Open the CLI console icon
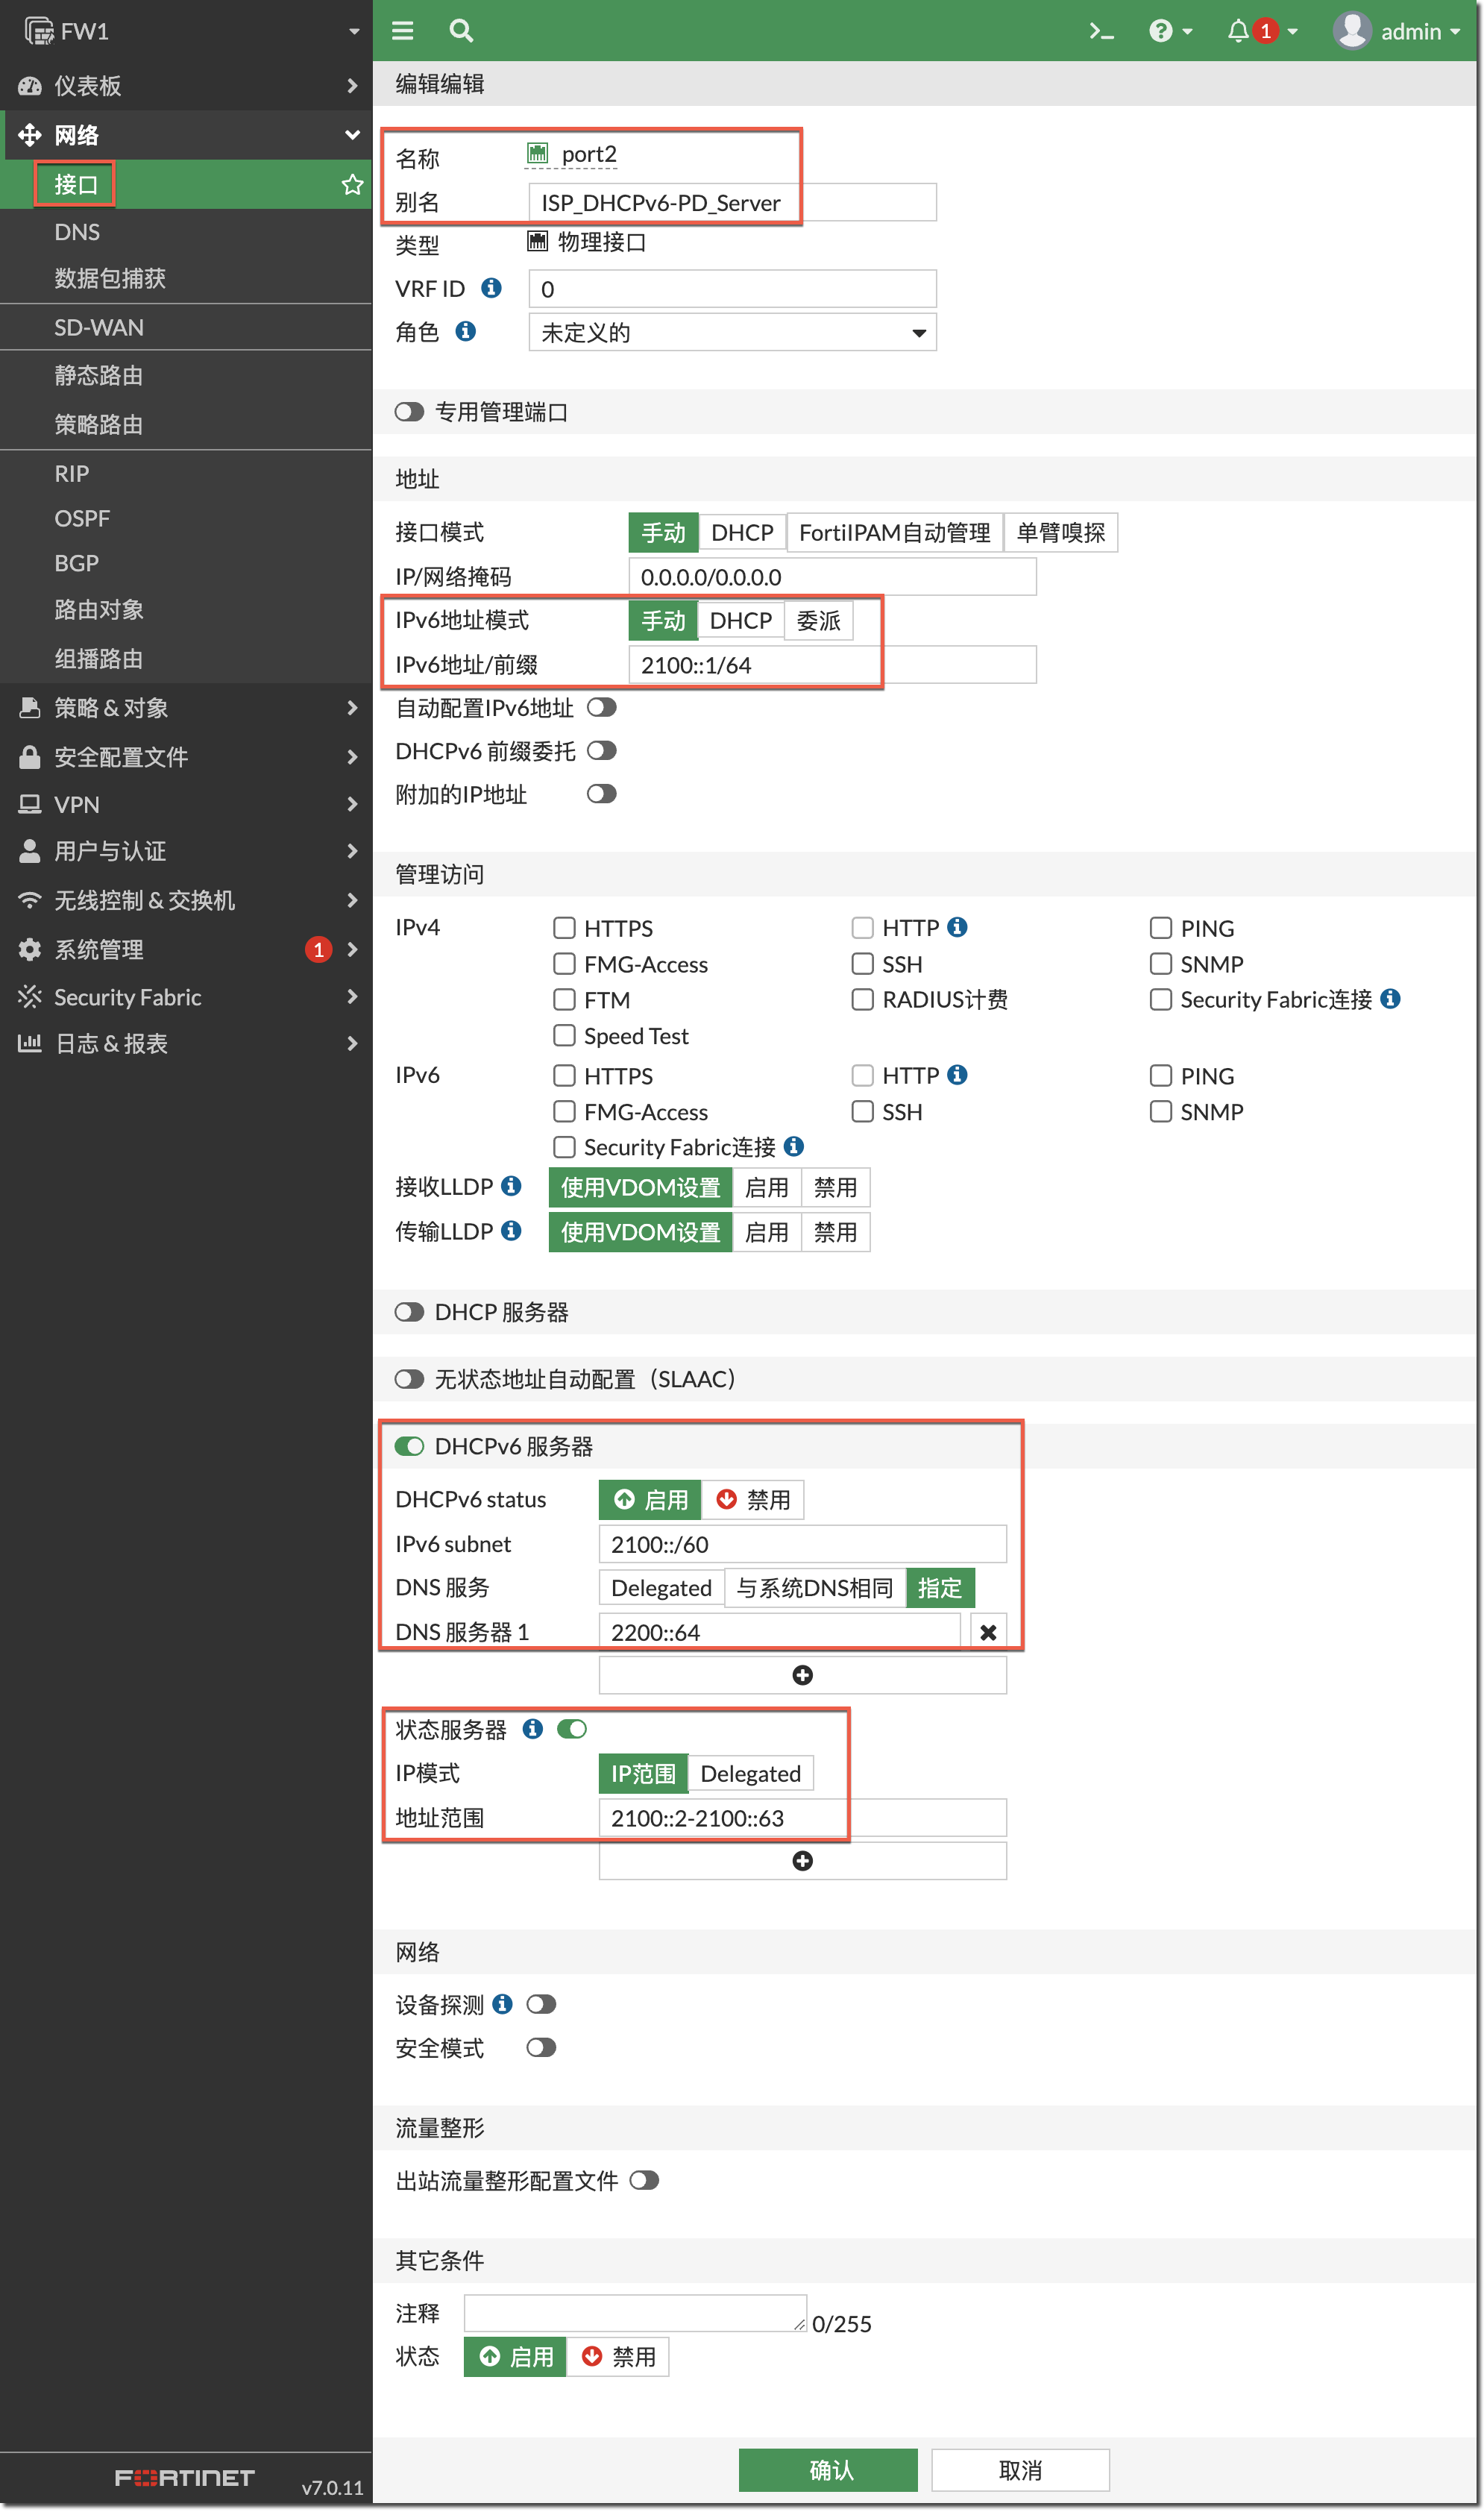Screen dimensions: 1484x2512 [1101, 31]
